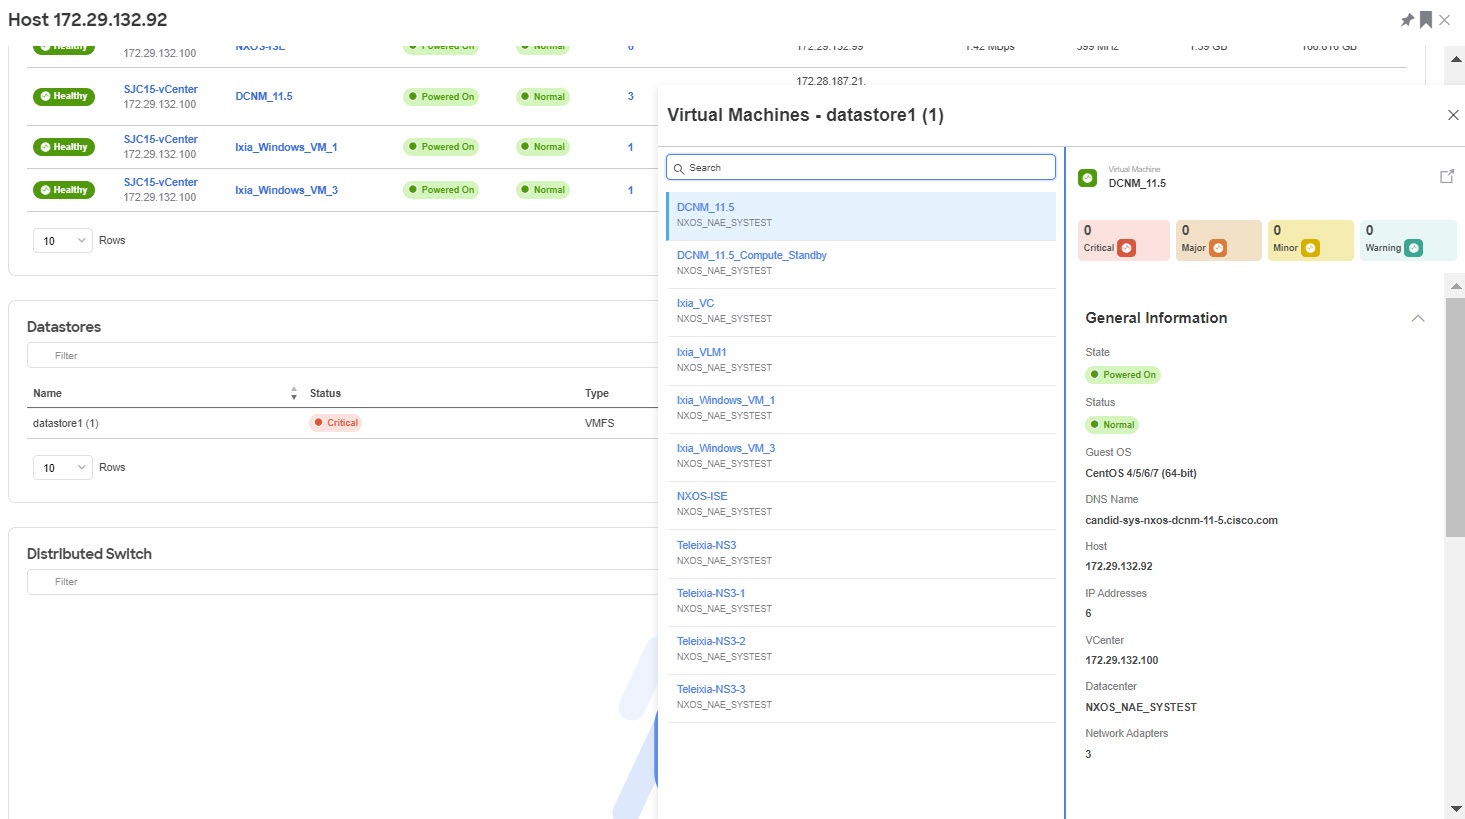This screenshot has height=819, width=1465.
Task: Click the Critical status badge for datastore1
Action: pyautogui.click(x=335, y=423)
